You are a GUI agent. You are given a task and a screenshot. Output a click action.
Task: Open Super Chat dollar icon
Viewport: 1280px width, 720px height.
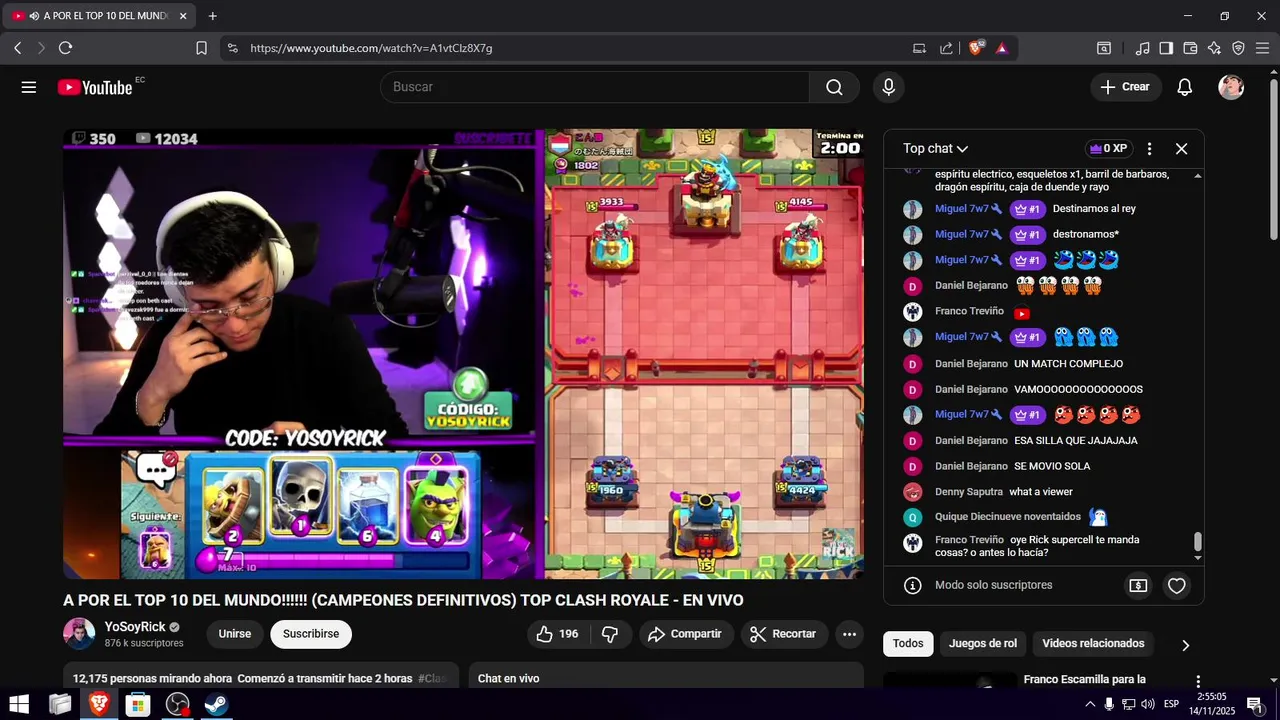tap(1138, 586)
